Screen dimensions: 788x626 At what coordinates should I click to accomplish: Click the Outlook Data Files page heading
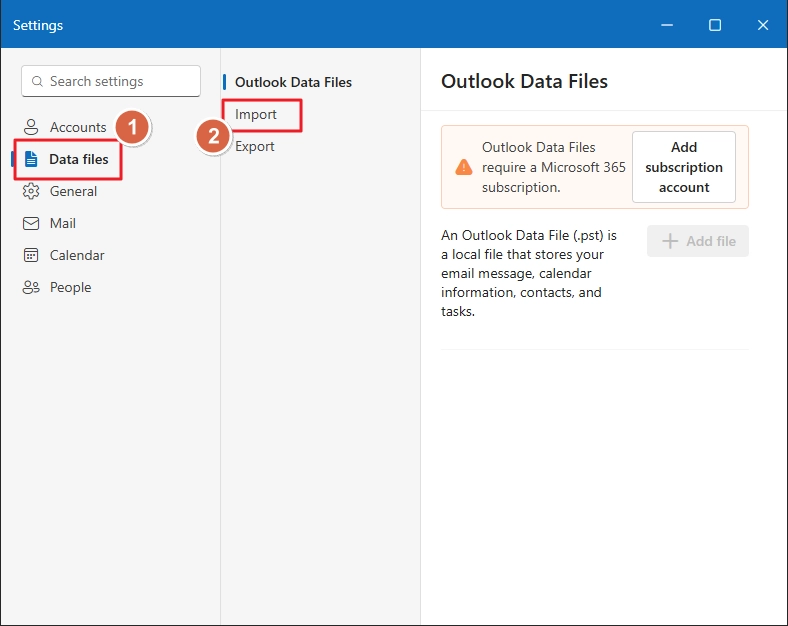(x=524, y=81)
